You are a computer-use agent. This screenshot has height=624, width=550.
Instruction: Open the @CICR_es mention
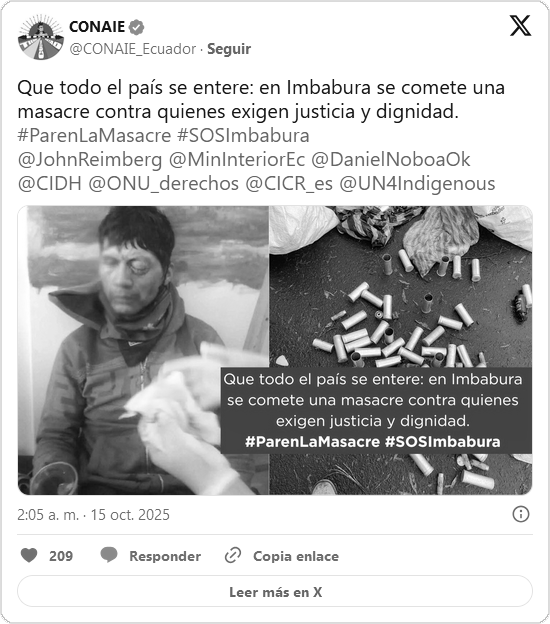pos(289,184)
